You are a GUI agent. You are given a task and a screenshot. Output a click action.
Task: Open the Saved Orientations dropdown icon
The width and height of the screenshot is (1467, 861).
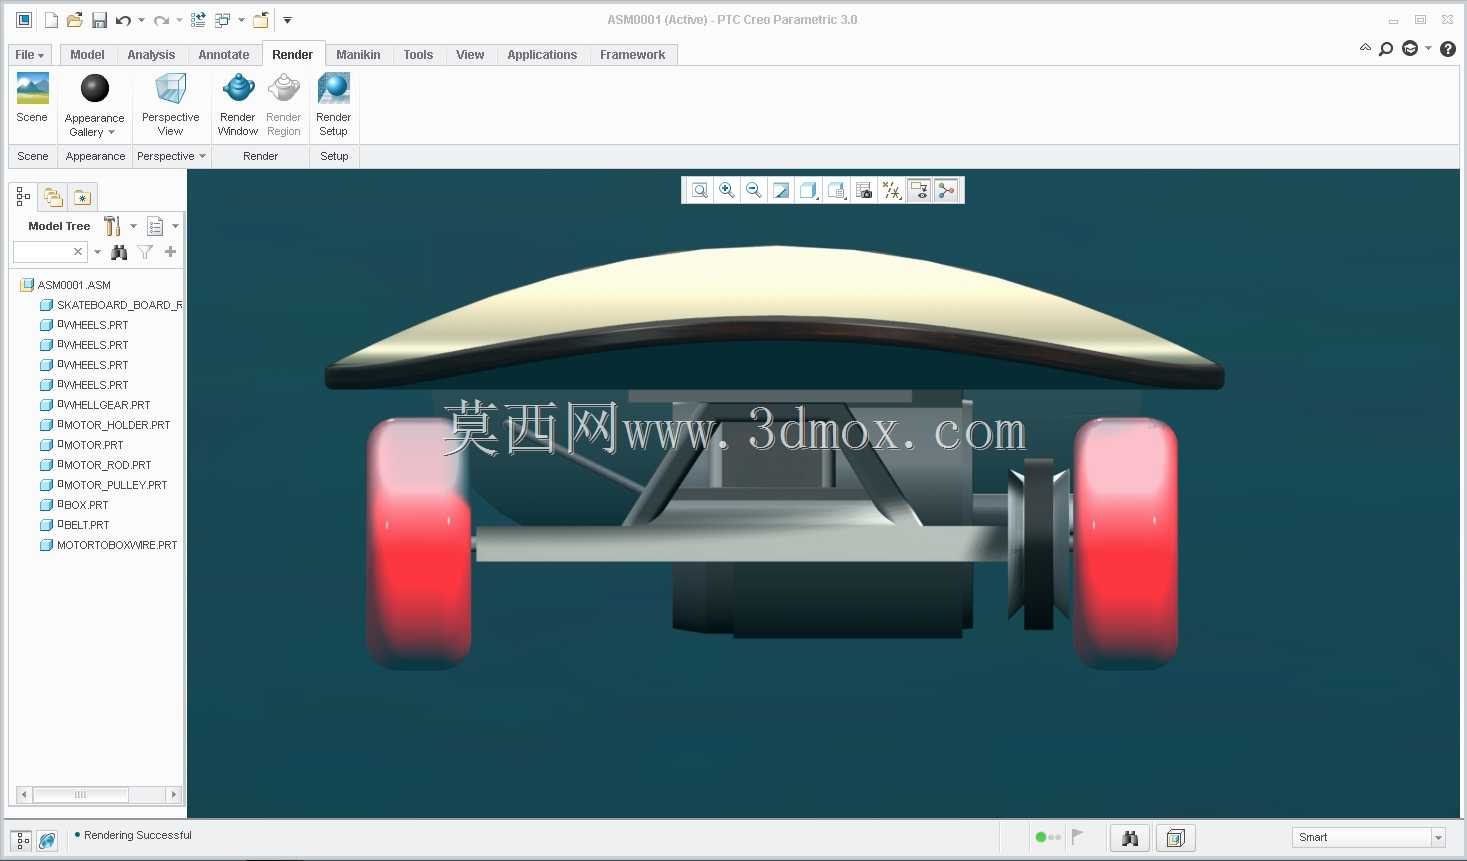837,190
